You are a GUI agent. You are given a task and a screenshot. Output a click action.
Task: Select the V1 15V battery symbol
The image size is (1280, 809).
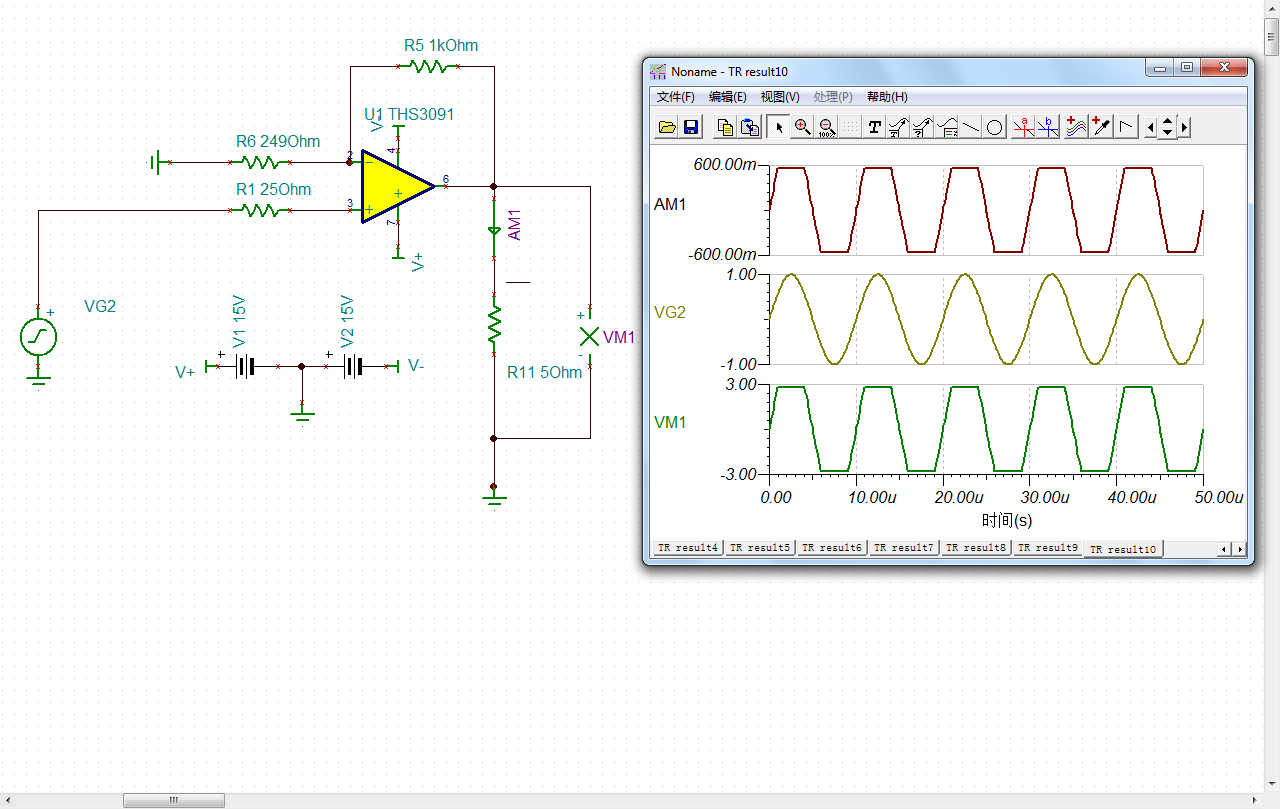point(243,367)
